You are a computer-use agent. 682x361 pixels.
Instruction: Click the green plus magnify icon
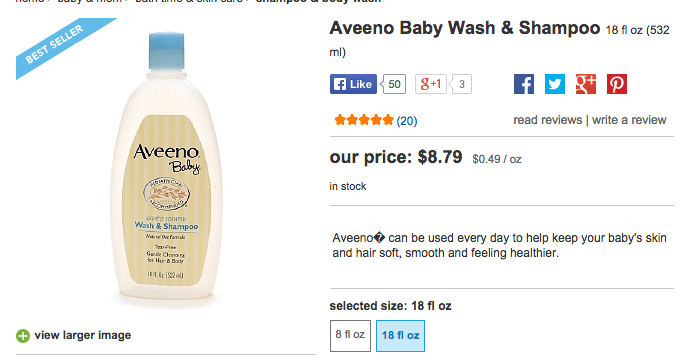coord(23,336)
